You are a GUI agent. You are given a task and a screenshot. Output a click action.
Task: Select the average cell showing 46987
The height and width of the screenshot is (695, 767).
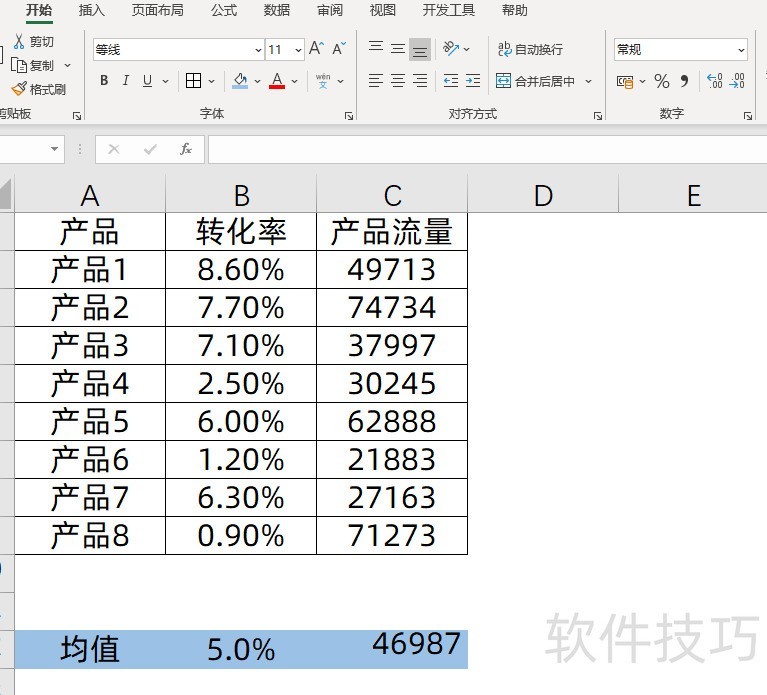[392, 649]
